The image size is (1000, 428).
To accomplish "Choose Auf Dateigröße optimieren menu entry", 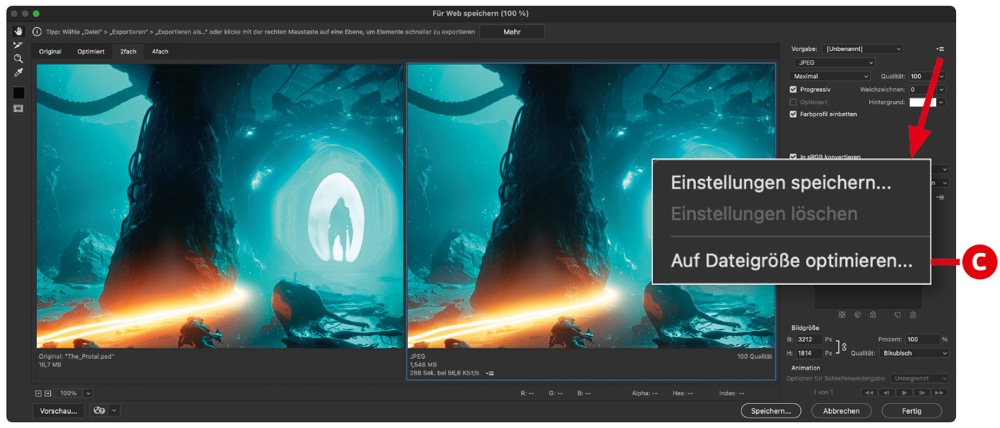I will [790, 262].
